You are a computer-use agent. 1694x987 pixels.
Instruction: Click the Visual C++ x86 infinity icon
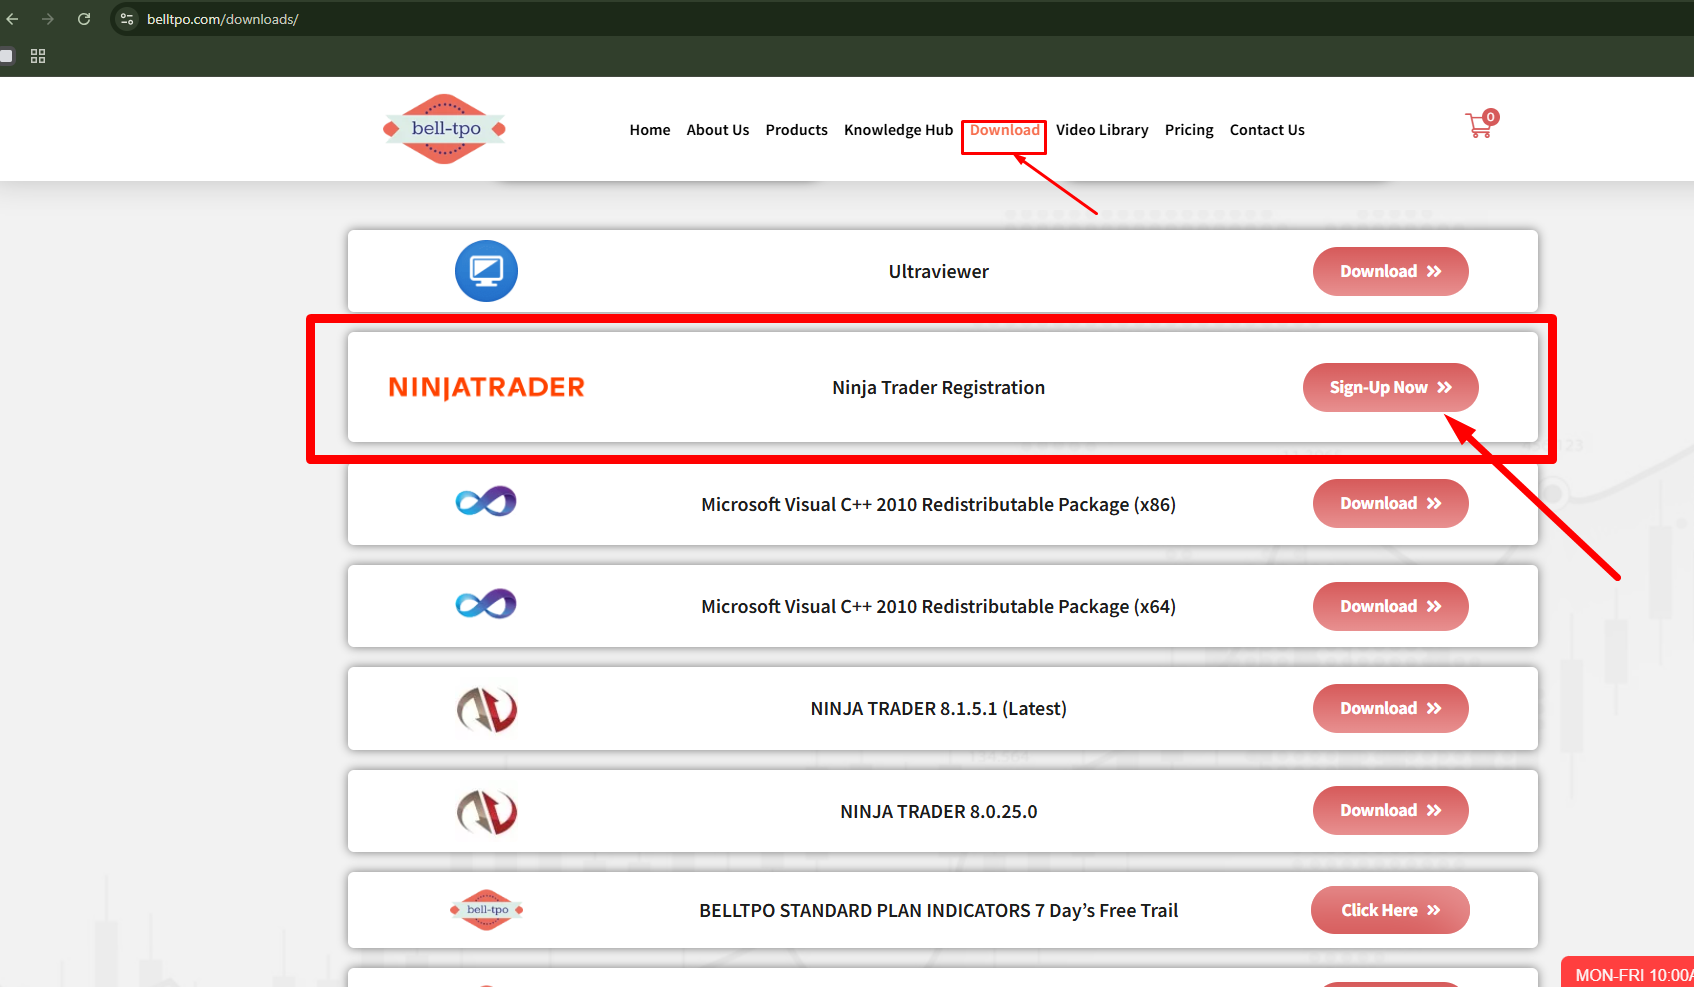(x=486, y=502)
